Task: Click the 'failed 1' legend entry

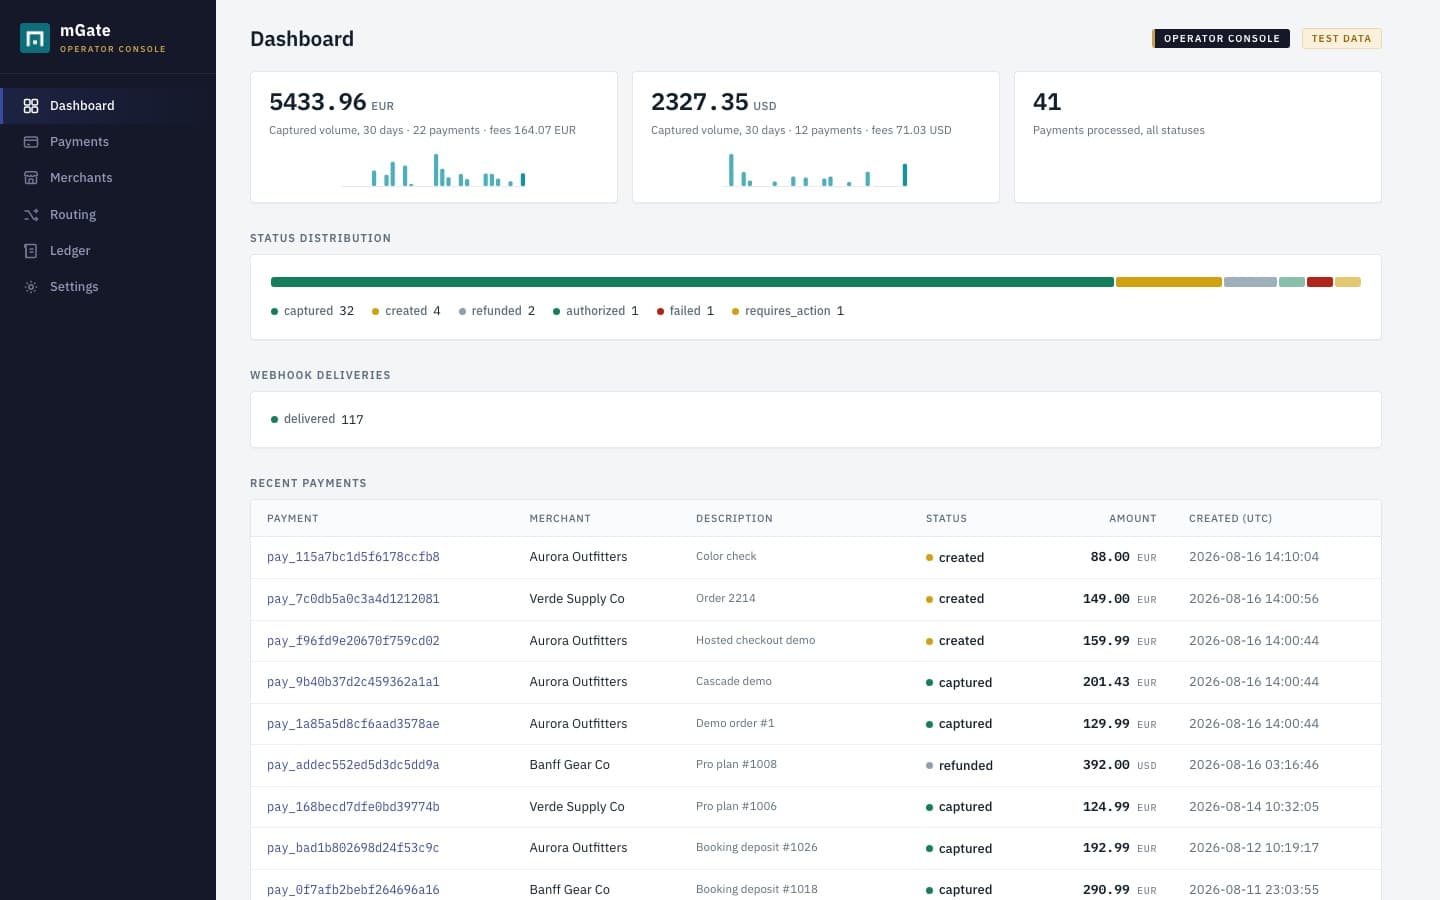Action: [685, 311]
